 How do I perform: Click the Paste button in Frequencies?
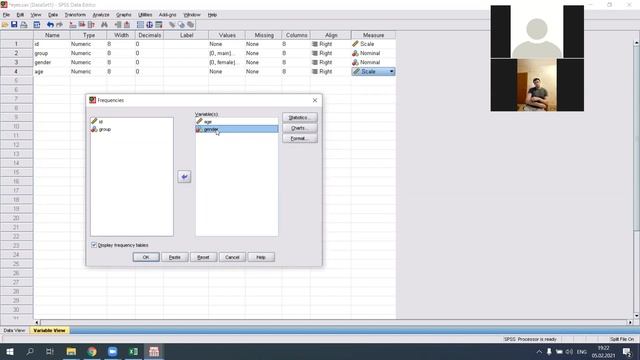(x=175, y=257)
